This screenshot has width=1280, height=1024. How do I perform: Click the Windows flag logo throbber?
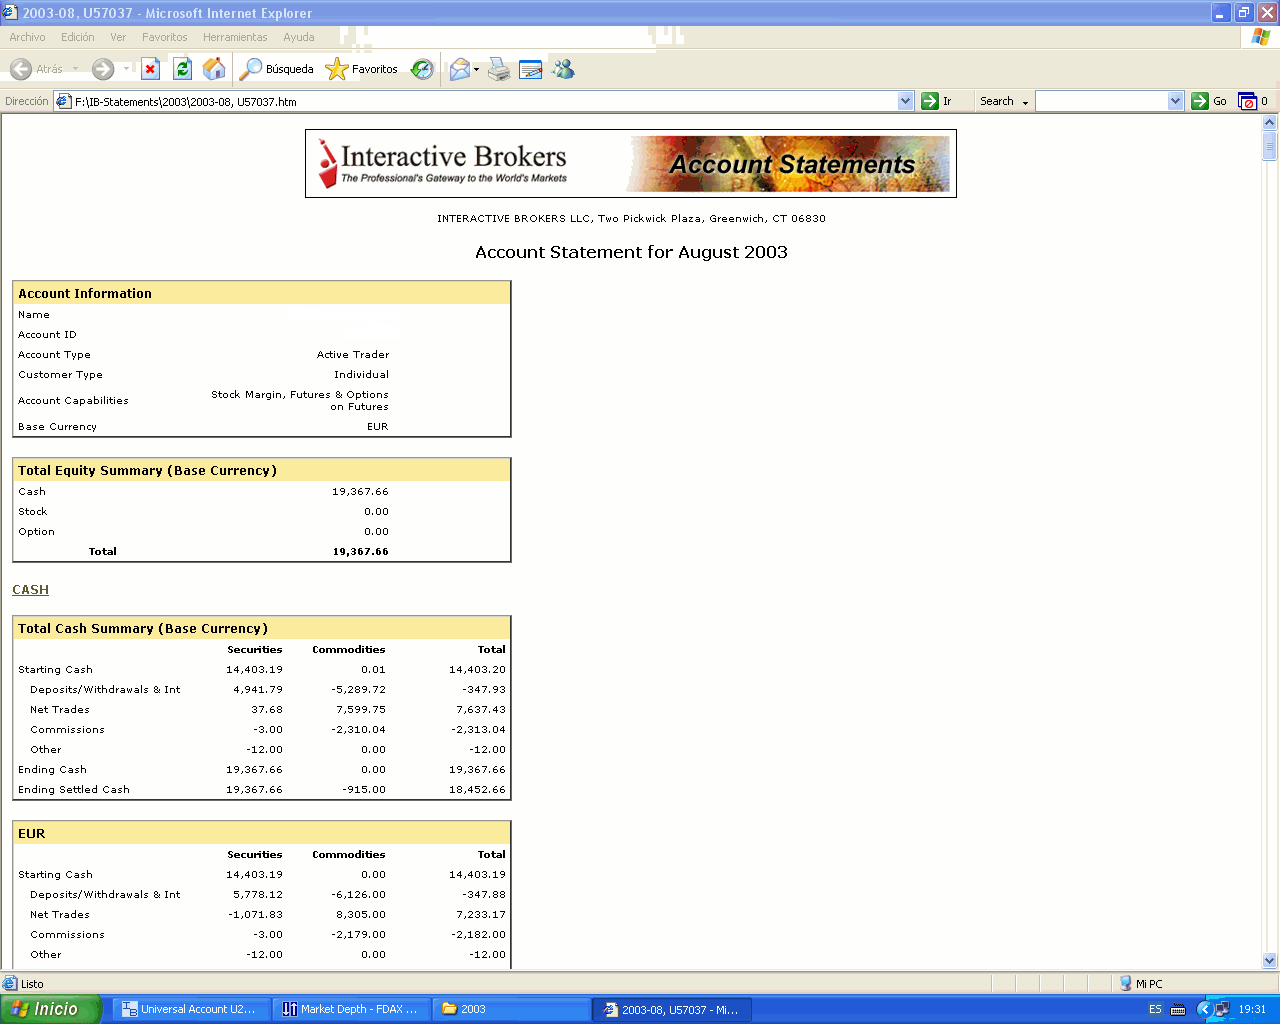[x=1260, y=37]
